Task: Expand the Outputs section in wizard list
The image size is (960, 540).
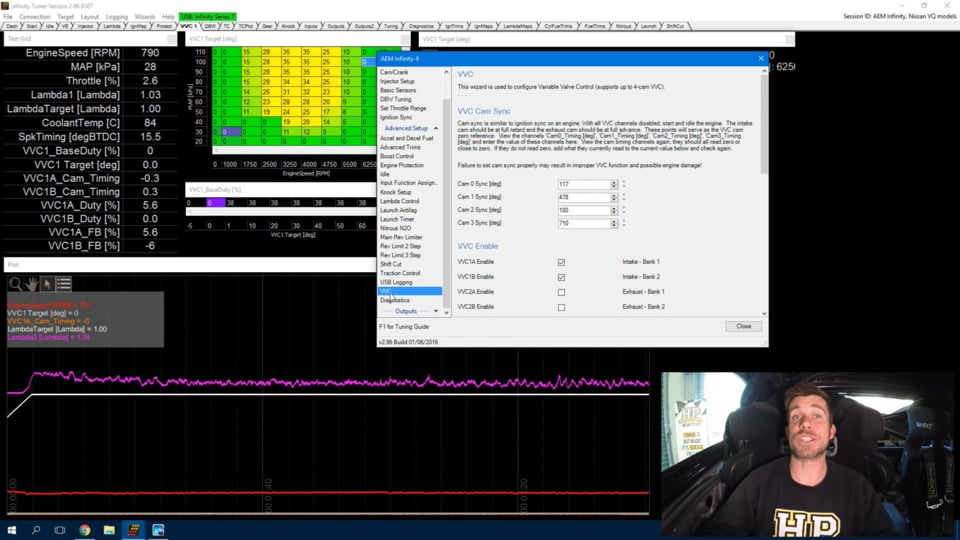Action: coord(410,311)
